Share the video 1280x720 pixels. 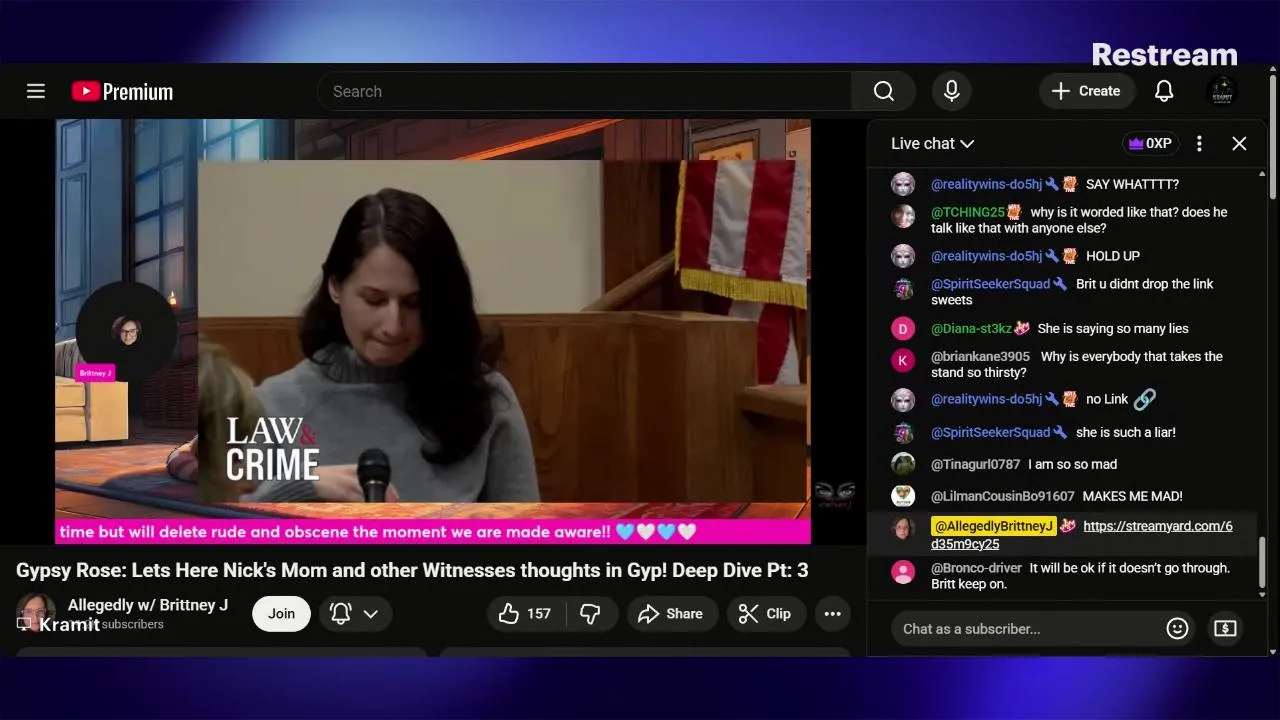click(670, 614)
